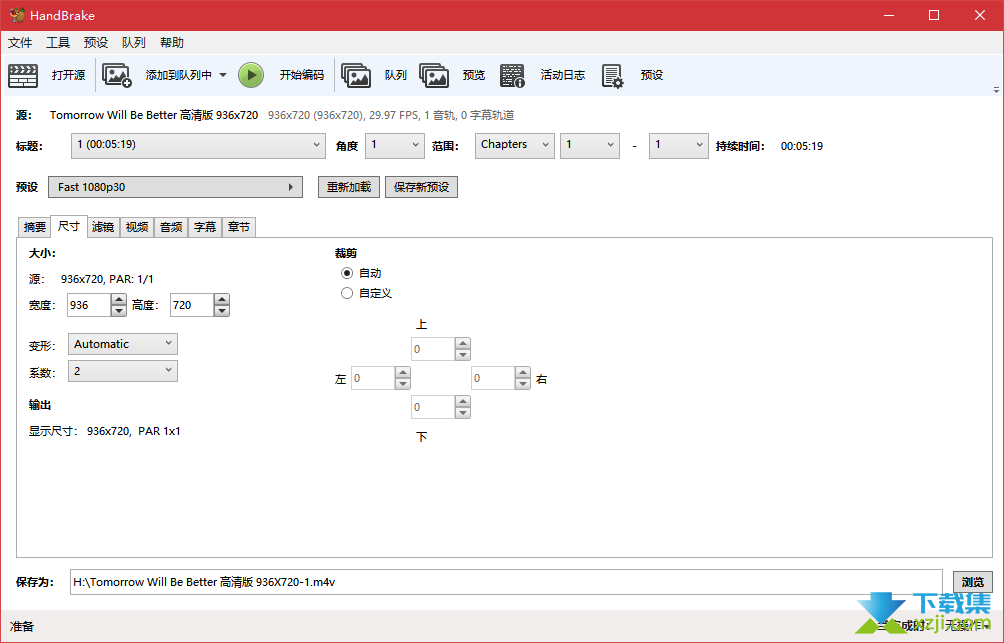Click the Preview images icon
This screenshot has width=1004, height=643.
tap(434, 76)
